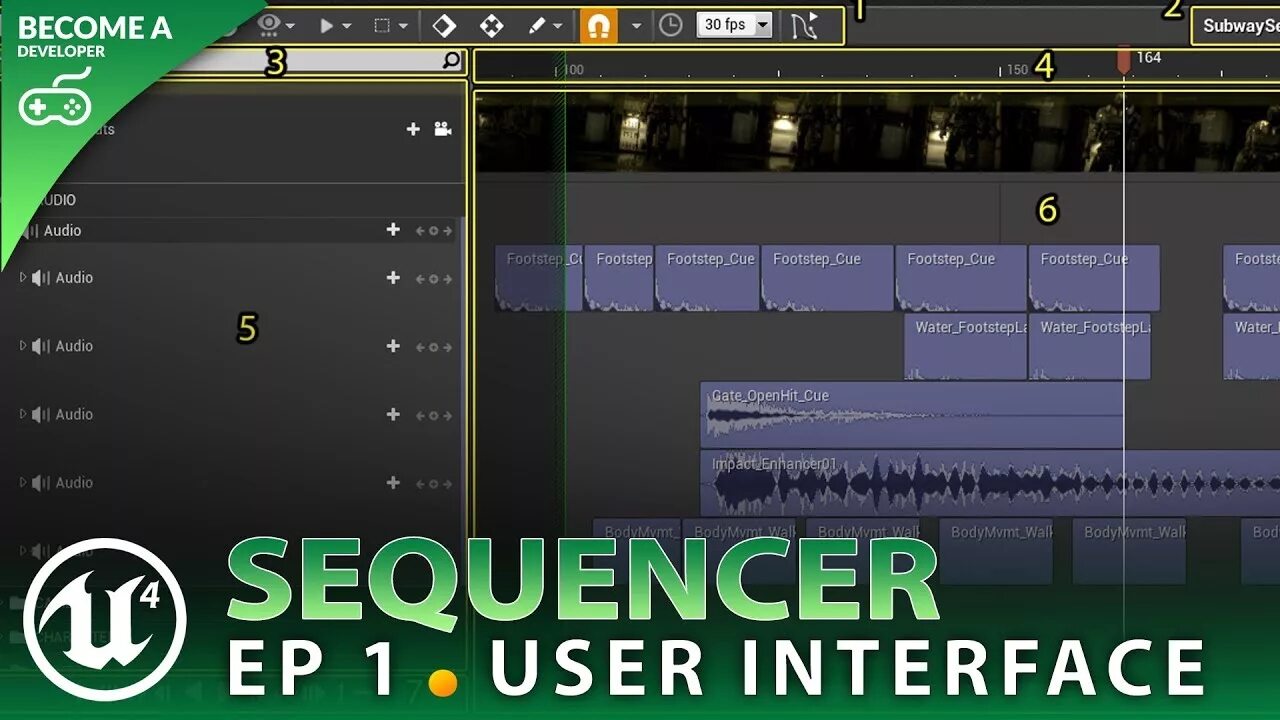Click the playhead marker at frame 164
The height and width of the screenshot is (720, 1280).
1123,59
